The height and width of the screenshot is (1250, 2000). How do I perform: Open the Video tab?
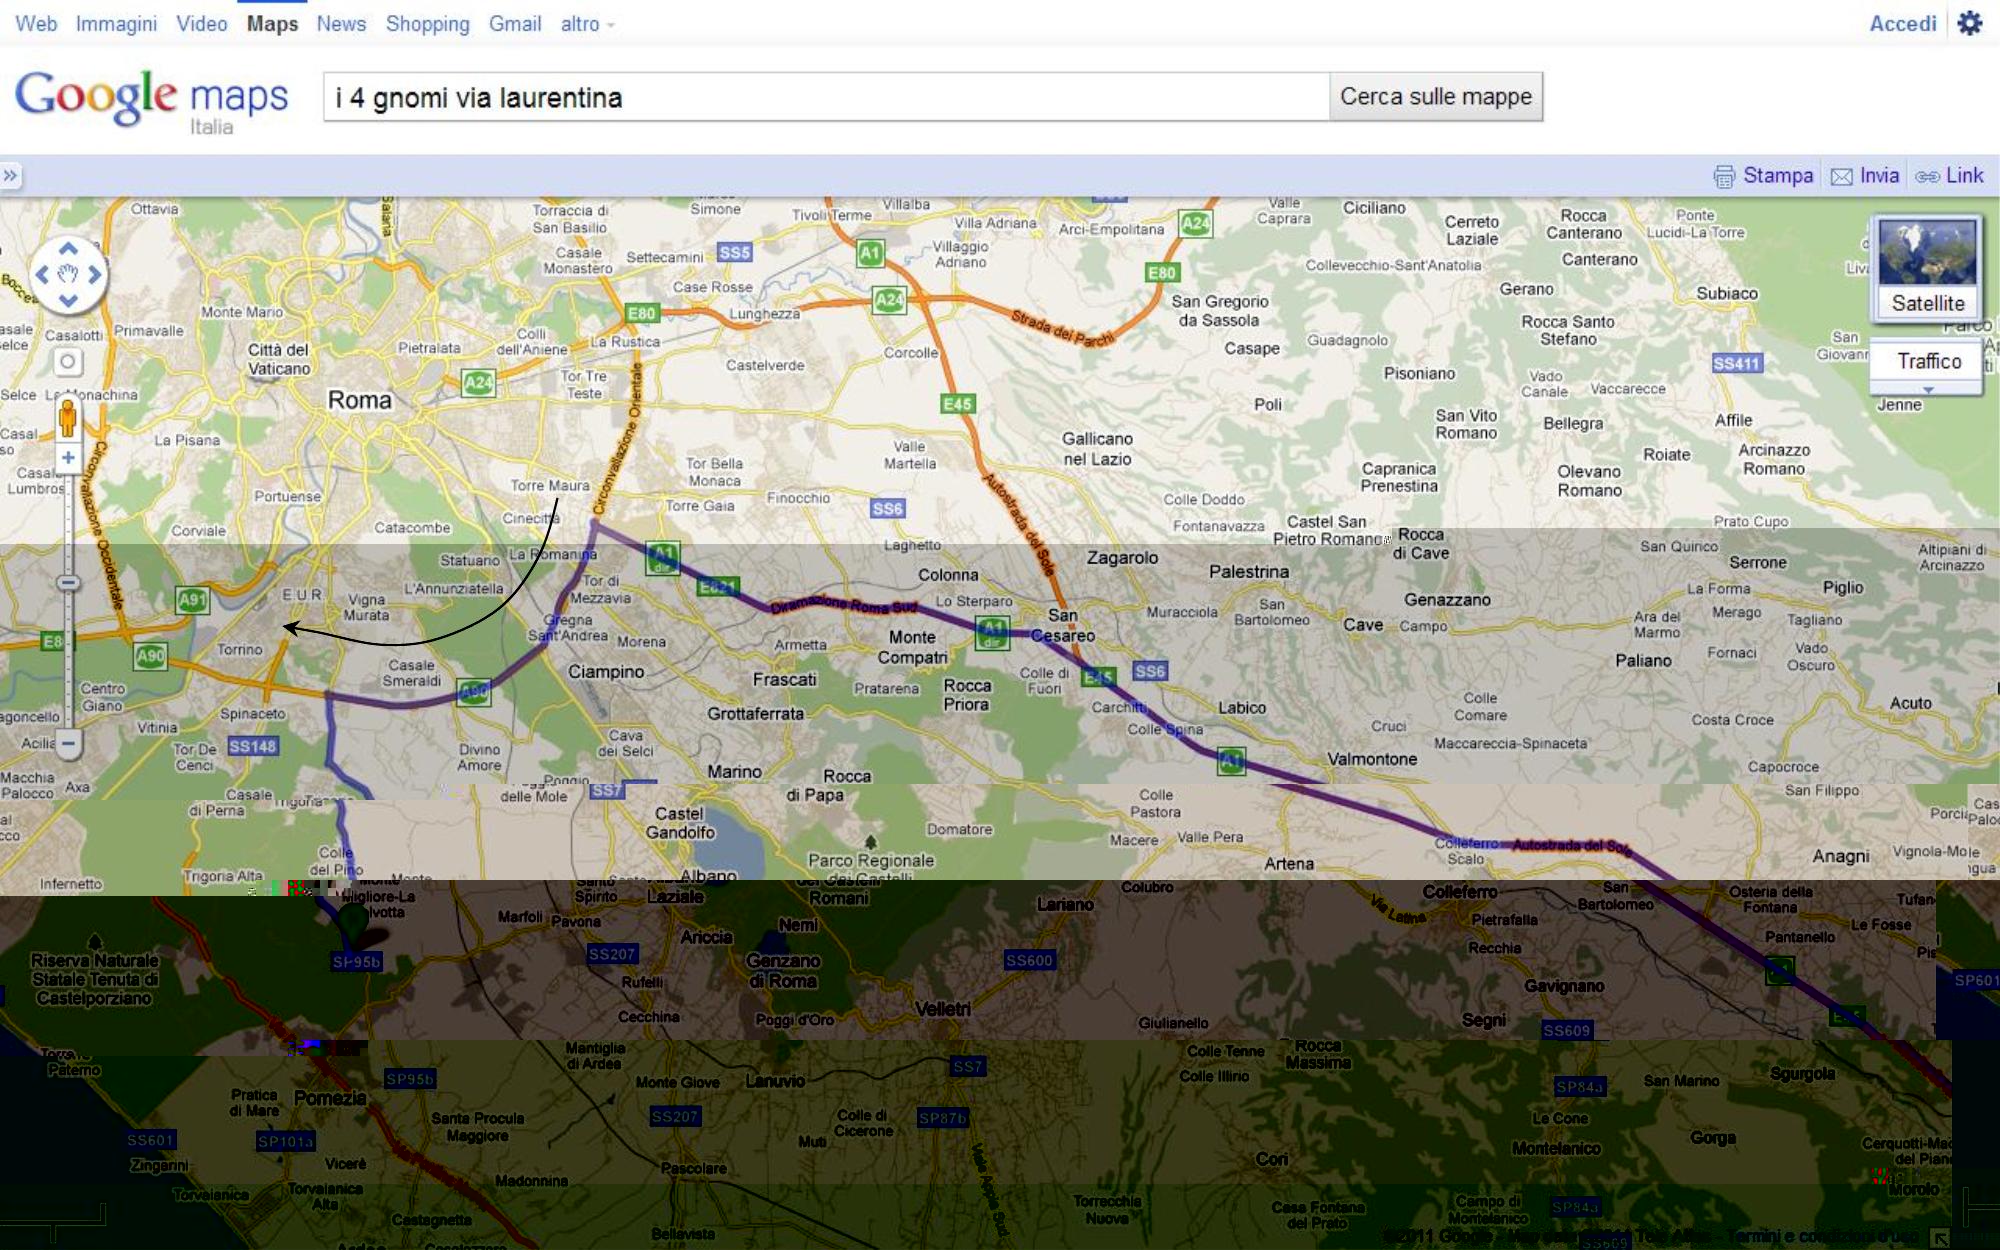tap(202, 24)
